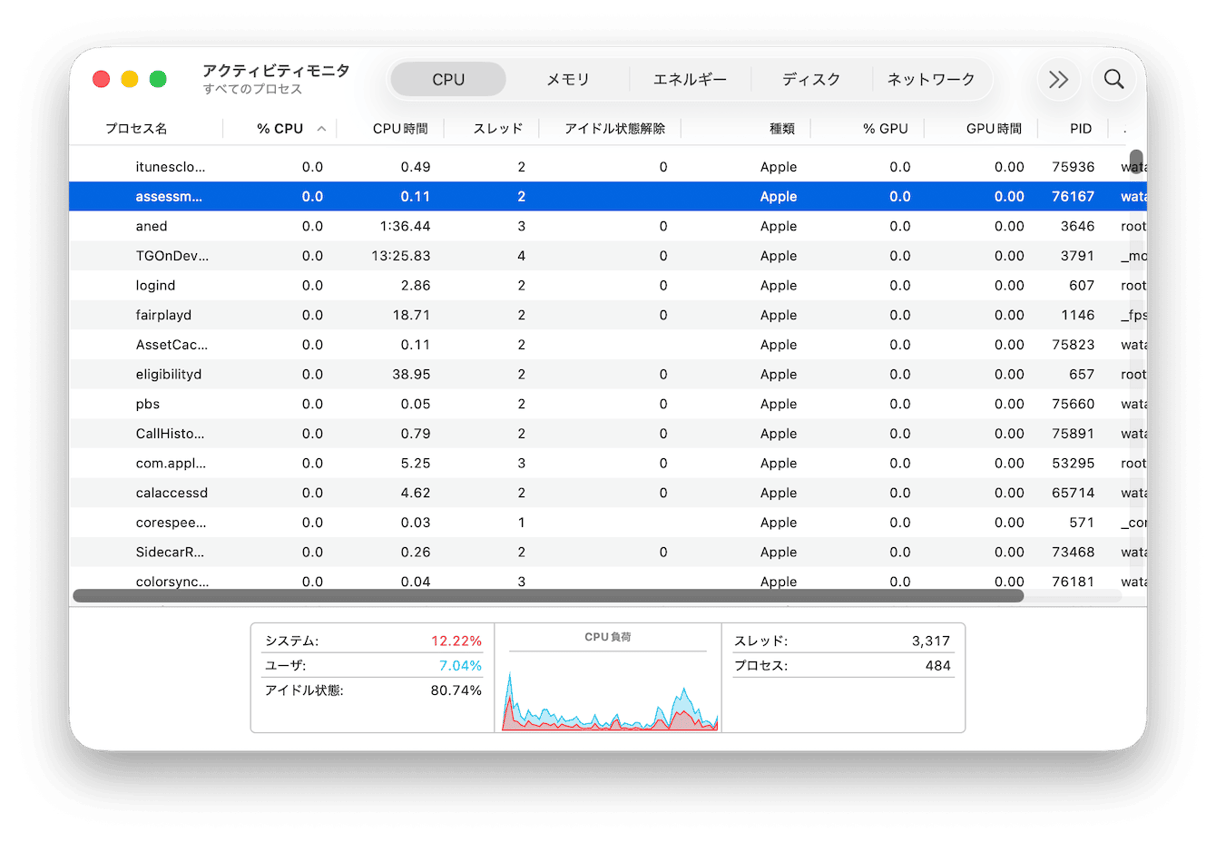This screenshot has width=1216, height=842.
Task: Click the ユーザ 7.04% value
Action: coord(460,665)
